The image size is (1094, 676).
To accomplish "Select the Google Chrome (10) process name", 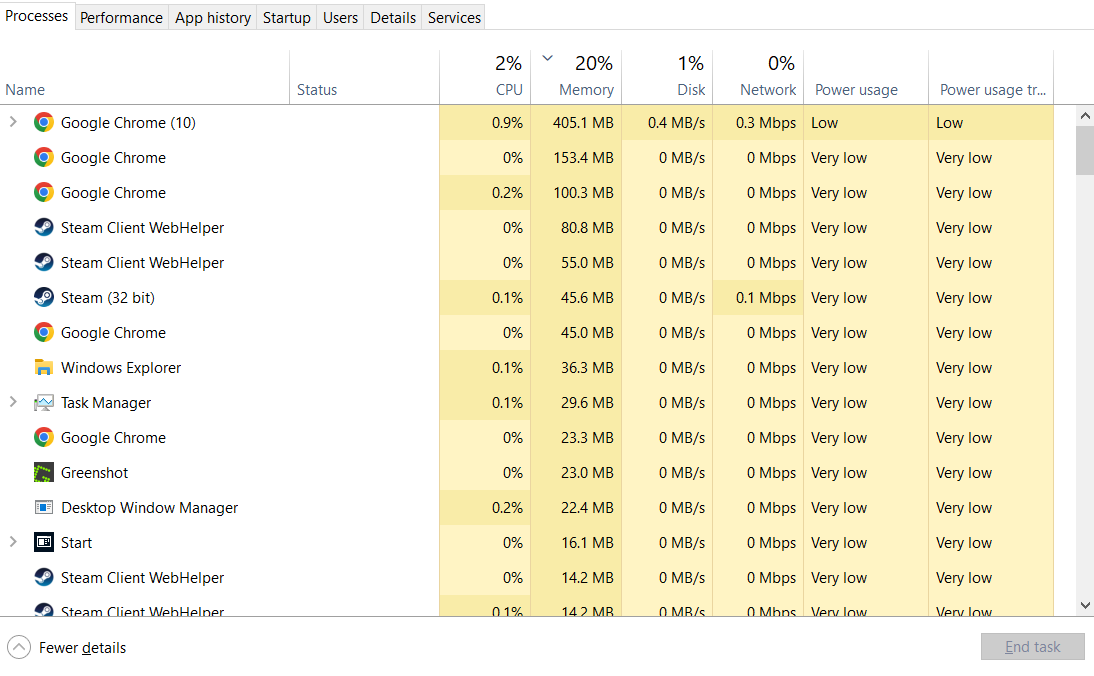I will click(x=128, y=123).
